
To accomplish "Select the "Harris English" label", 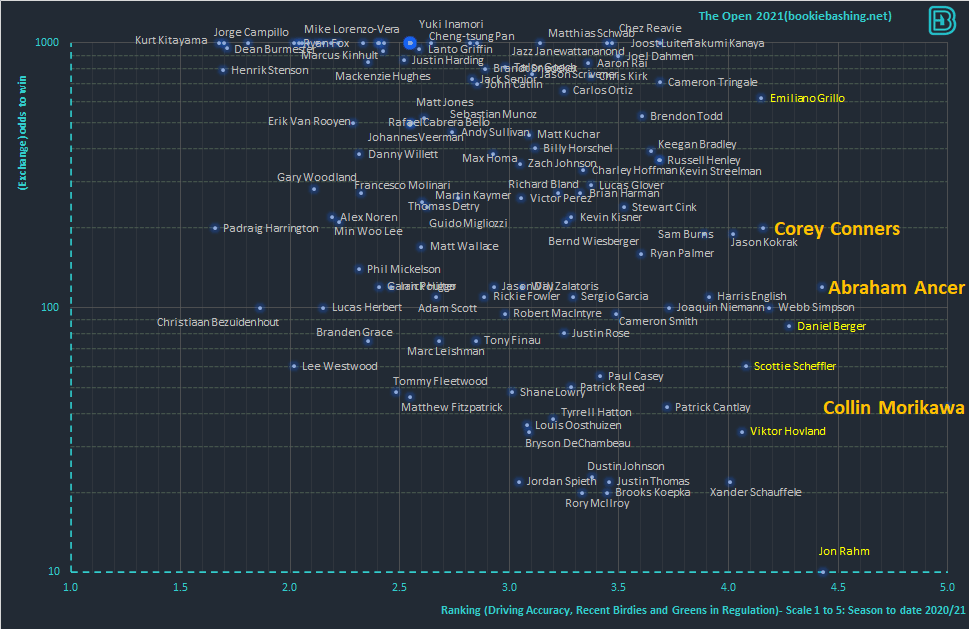I will tap(751, 297).
